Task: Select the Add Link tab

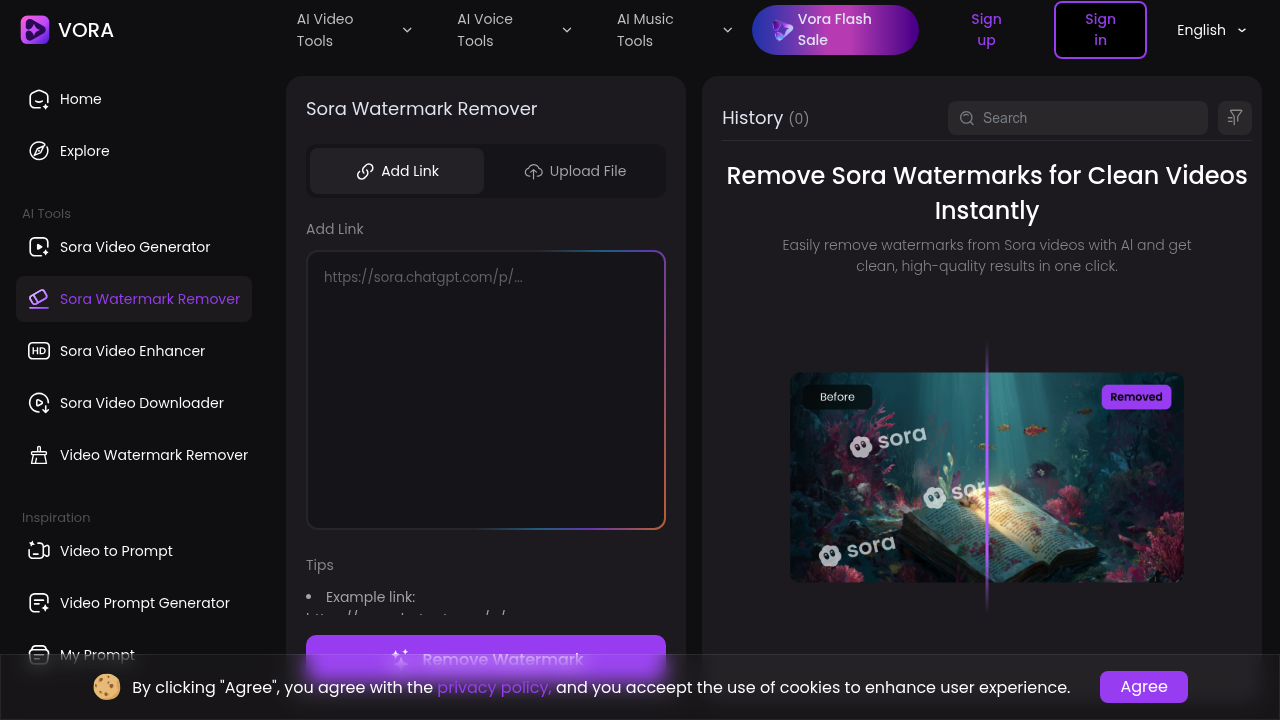Action: (396, 170)
